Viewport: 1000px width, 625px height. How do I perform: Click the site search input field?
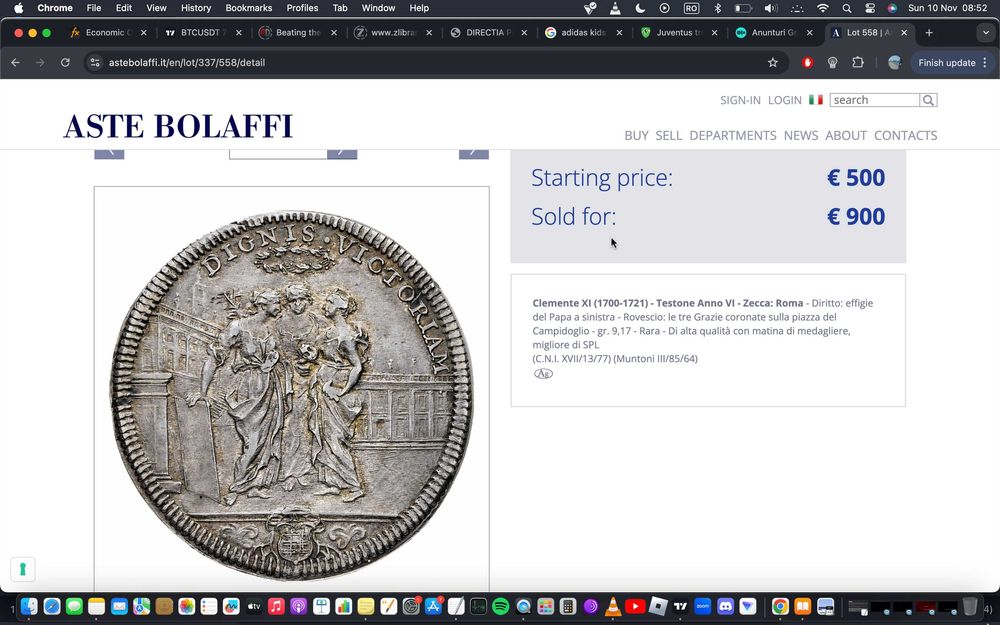tap(874, 100)
